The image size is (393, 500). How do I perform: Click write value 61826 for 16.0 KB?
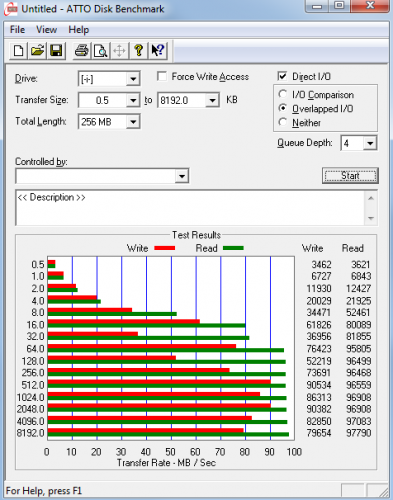[319, 325]
